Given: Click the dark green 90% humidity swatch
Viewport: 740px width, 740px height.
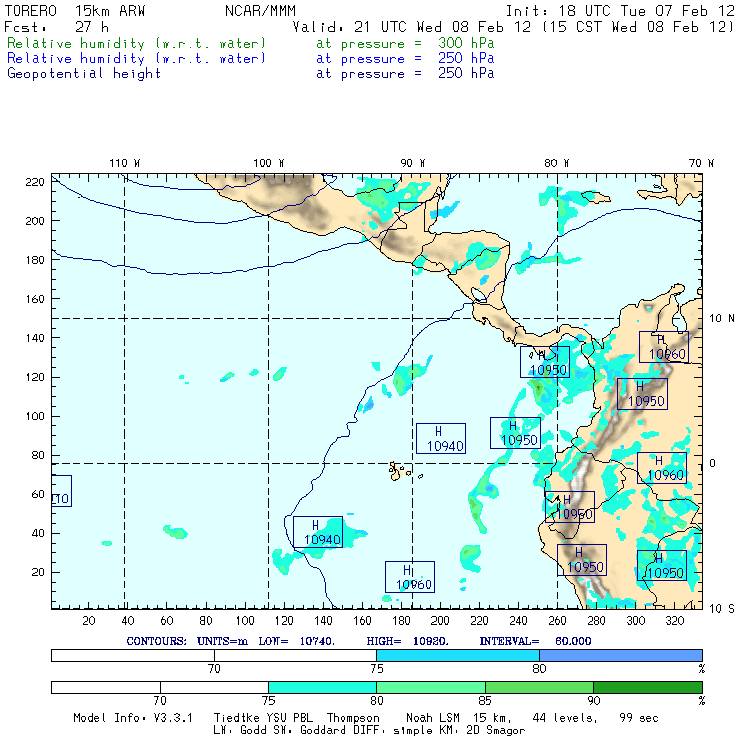Looking at the screenshot, I should [647, 688].
